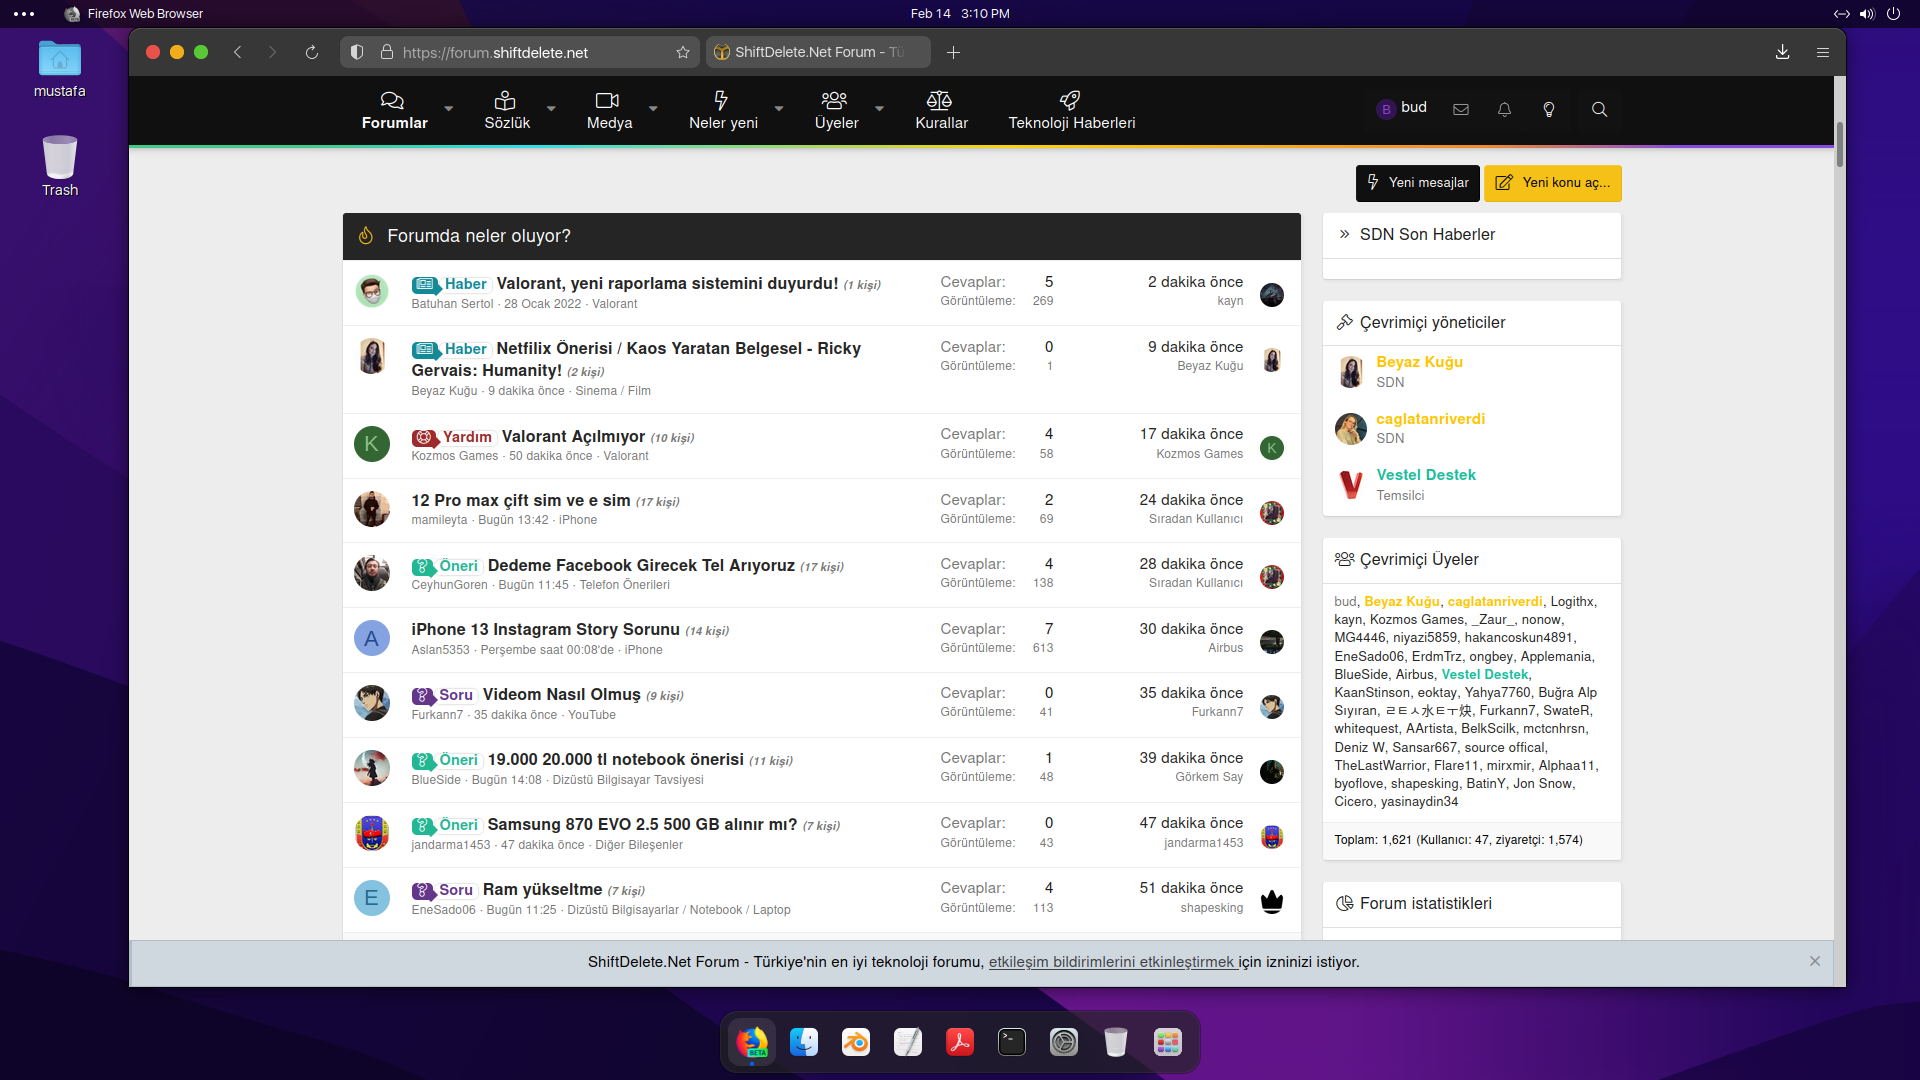The width and height of the screenshot is (1920, 1080).
Task: Open Trash icon on desktop
Action: (60, 166)
